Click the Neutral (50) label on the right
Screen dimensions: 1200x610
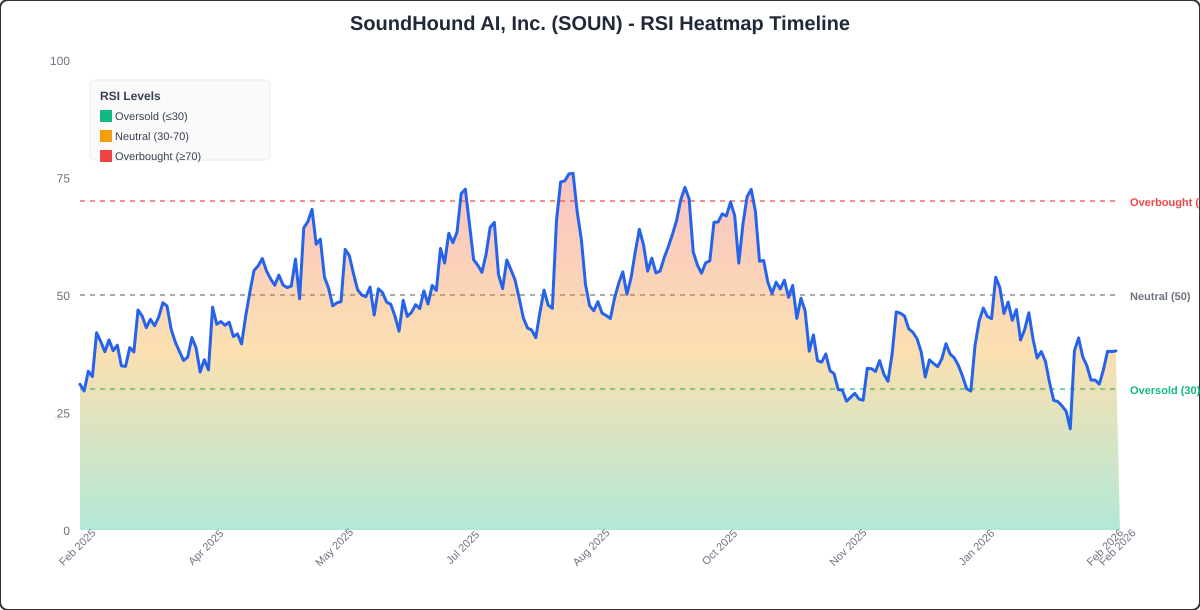point(1159,296)
